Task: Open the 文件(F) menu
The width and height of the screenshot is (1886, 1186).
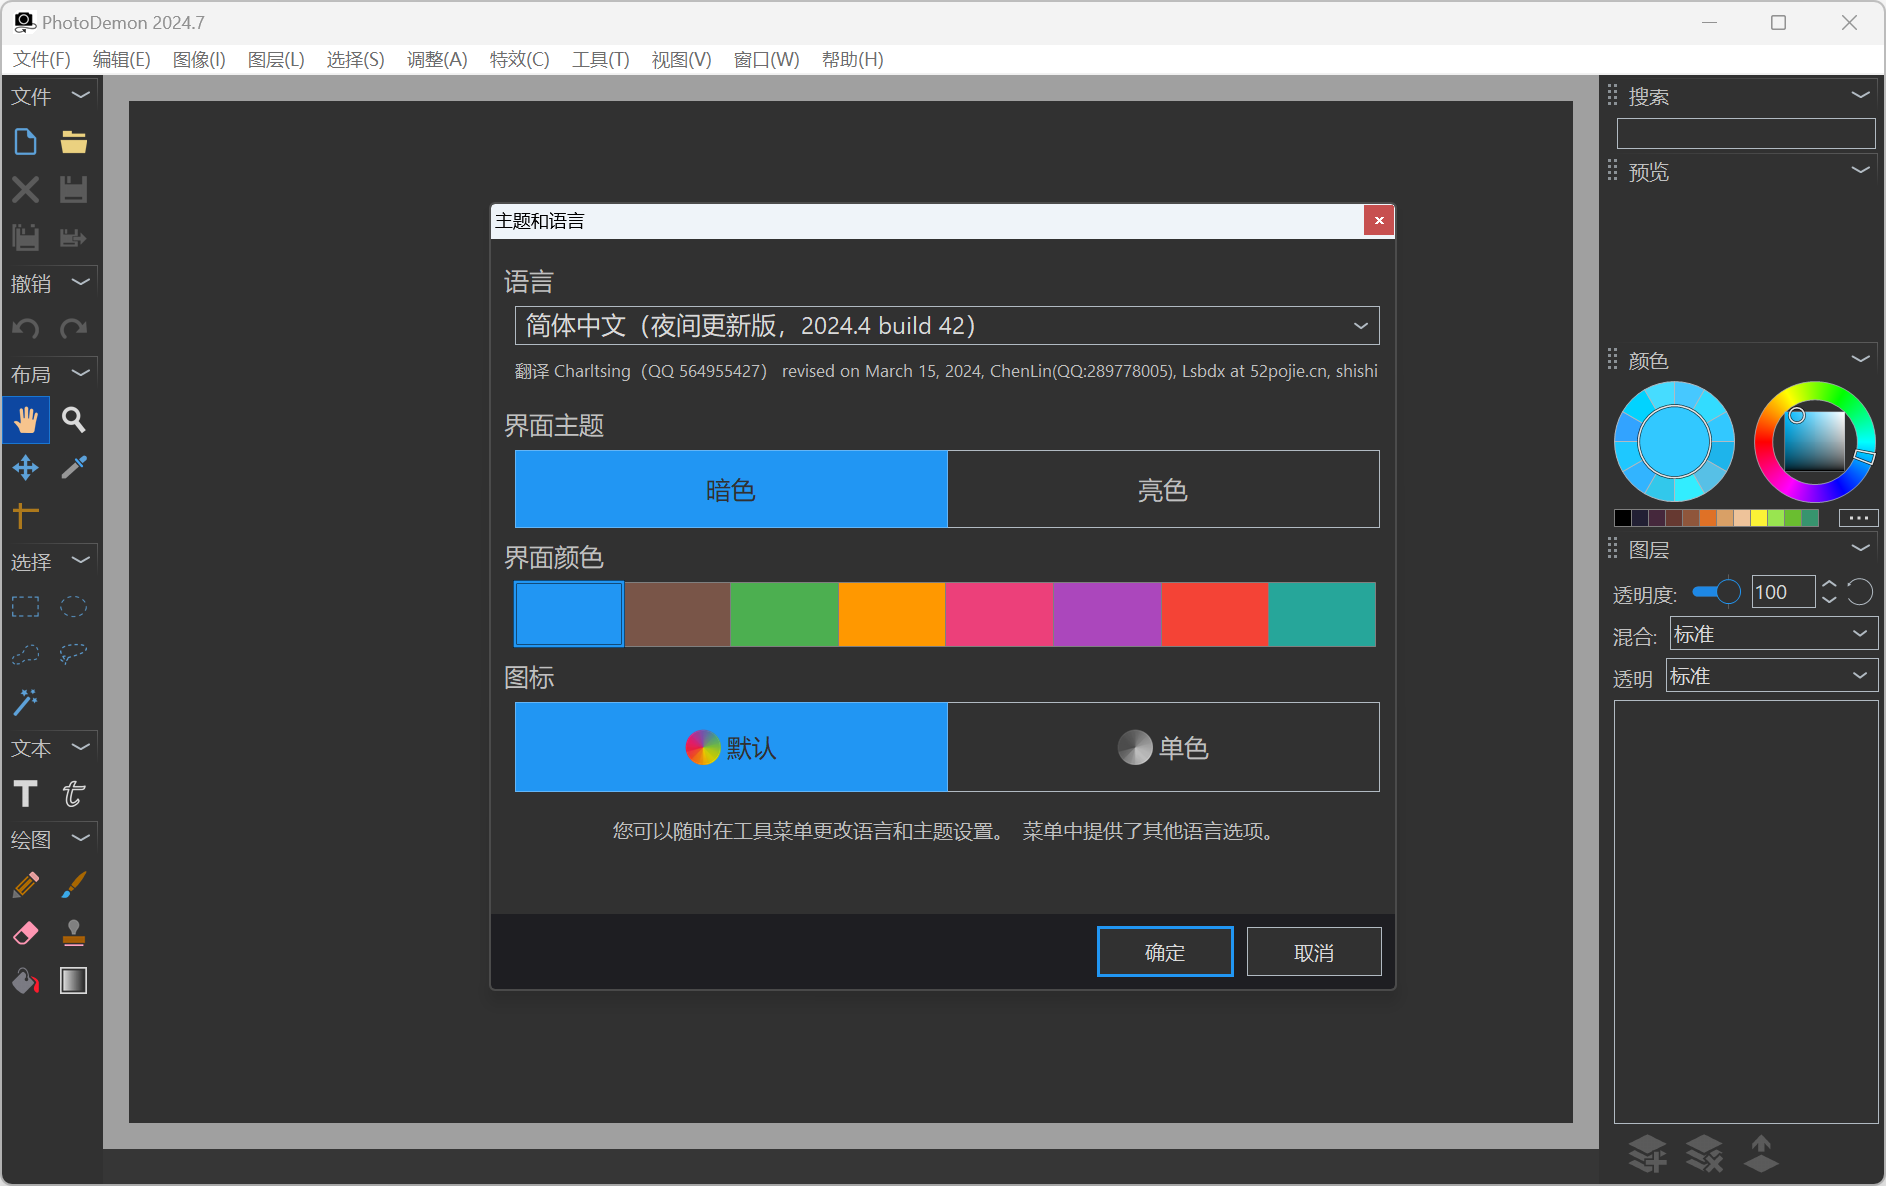Action: tap(42, 59)
